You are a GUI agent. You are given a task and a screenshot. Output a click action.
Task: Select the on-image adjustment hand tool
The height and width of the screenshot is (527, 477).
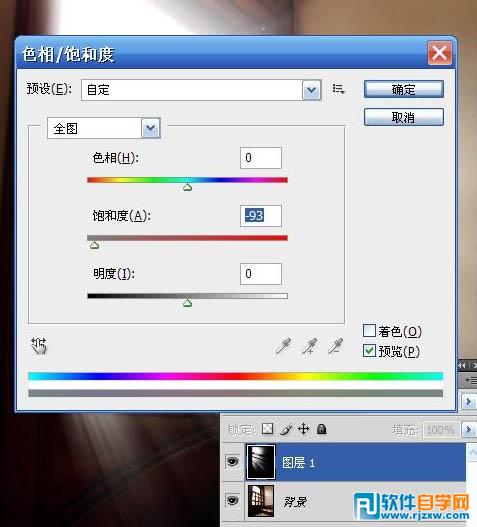(39, 346)
